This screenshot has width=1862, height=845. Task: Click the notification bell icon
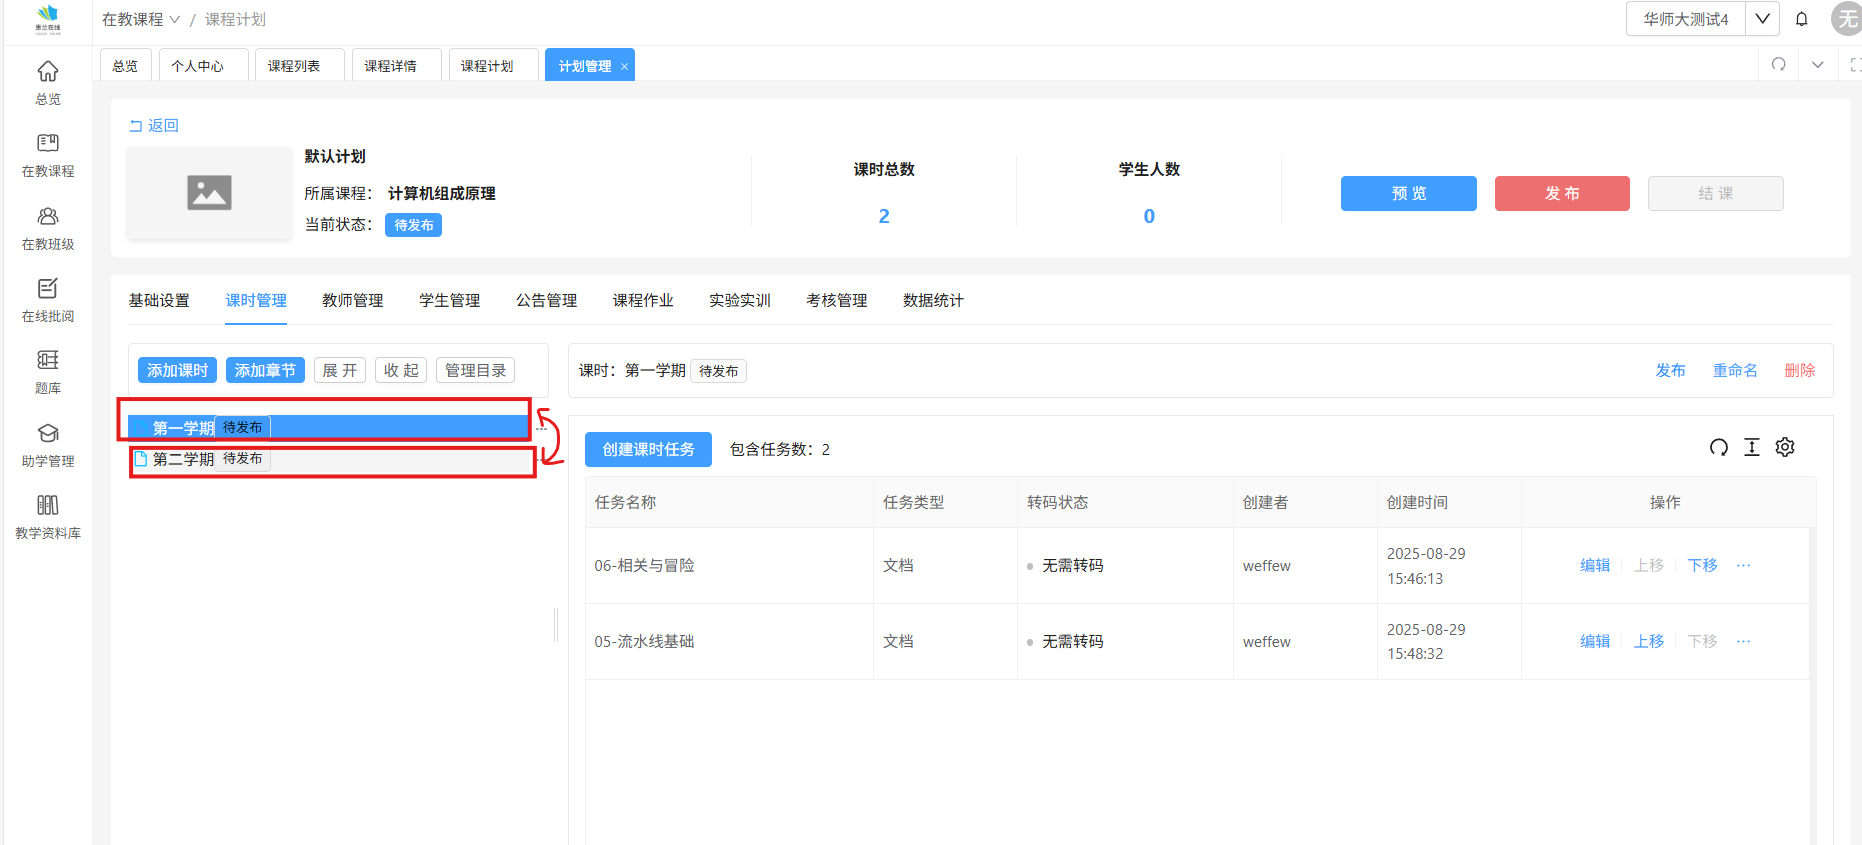[x=1801, y=19]
